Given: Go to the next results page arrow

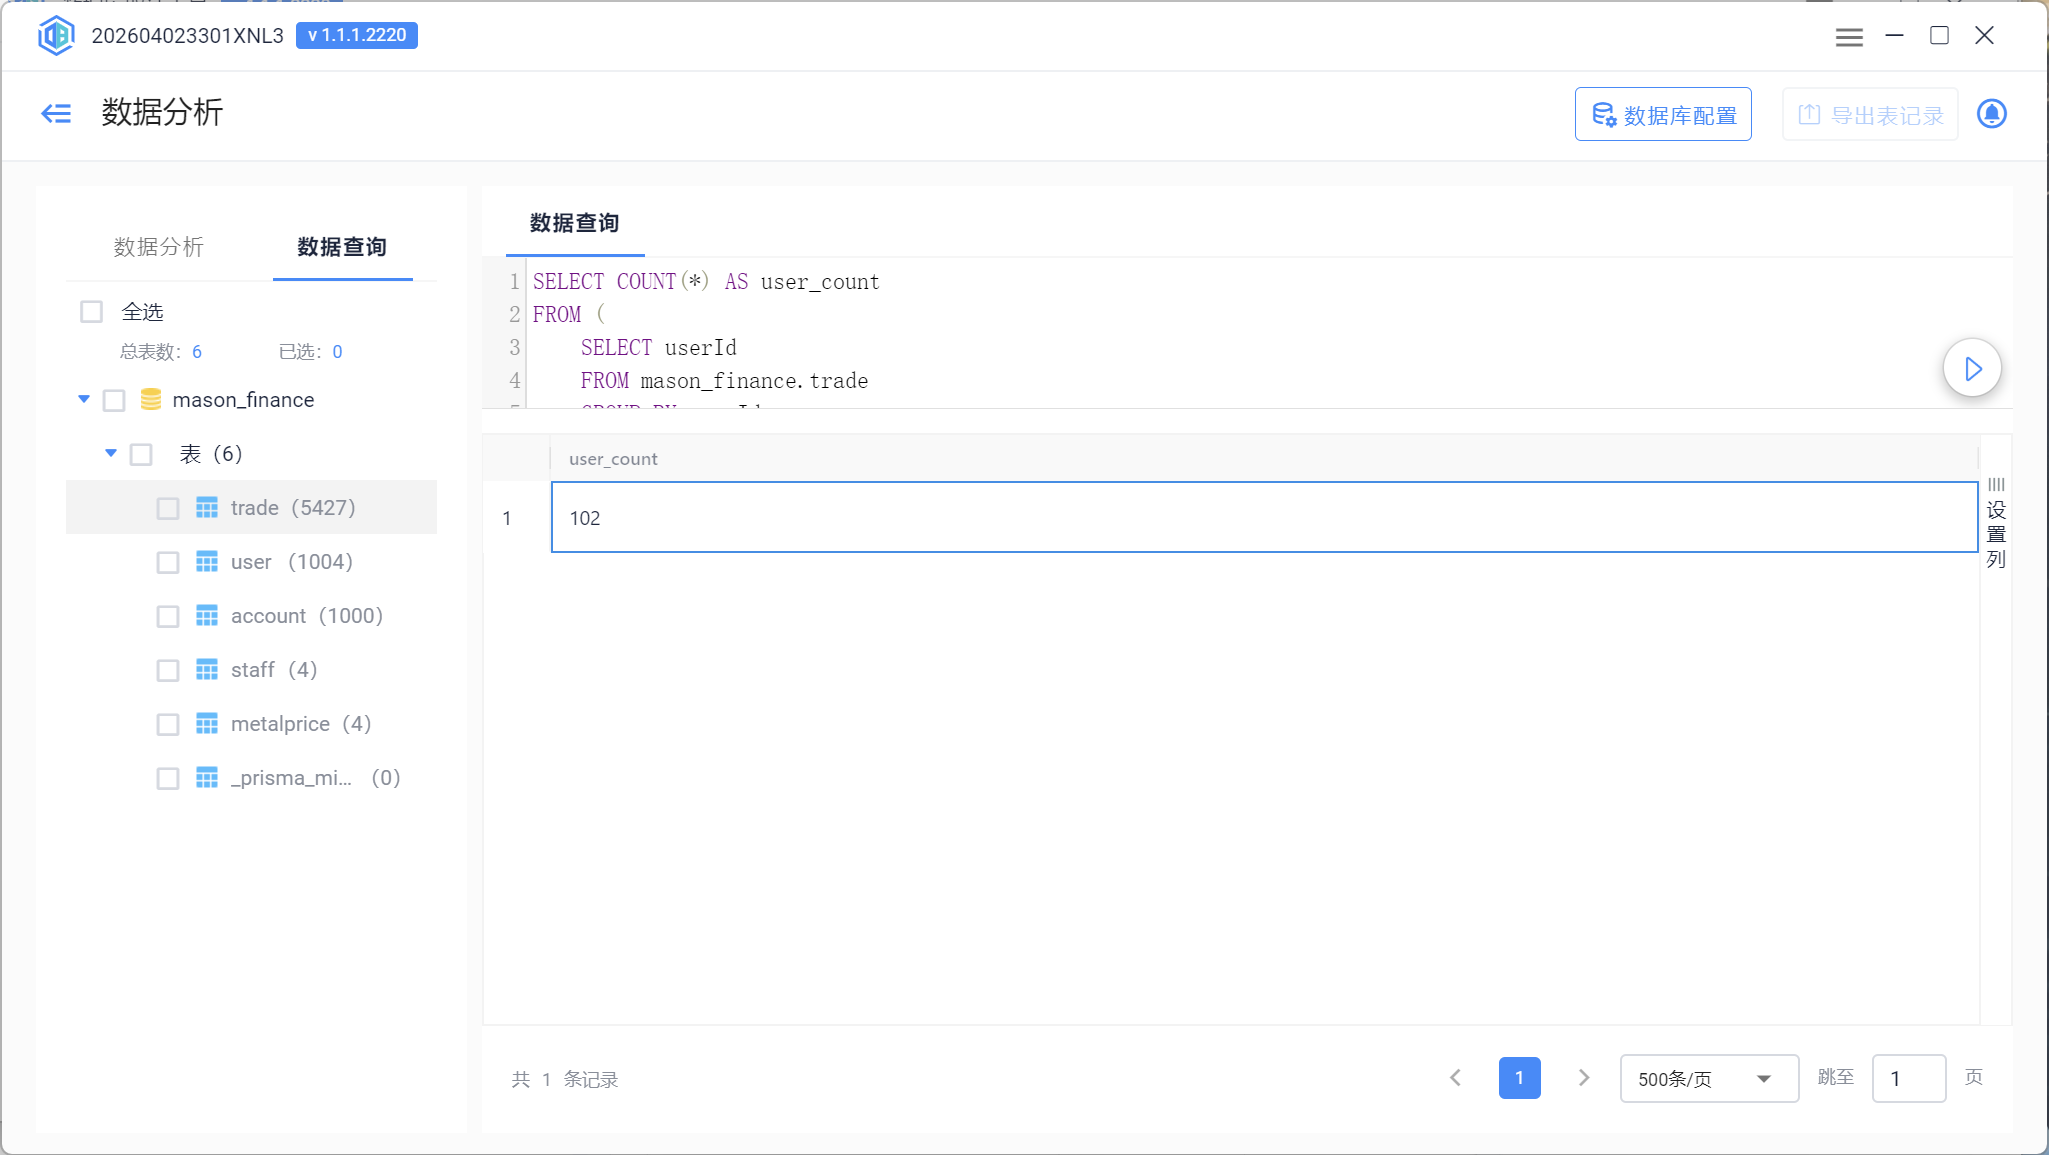Looking at the screenshot, I should (x=1584, y=1078).
